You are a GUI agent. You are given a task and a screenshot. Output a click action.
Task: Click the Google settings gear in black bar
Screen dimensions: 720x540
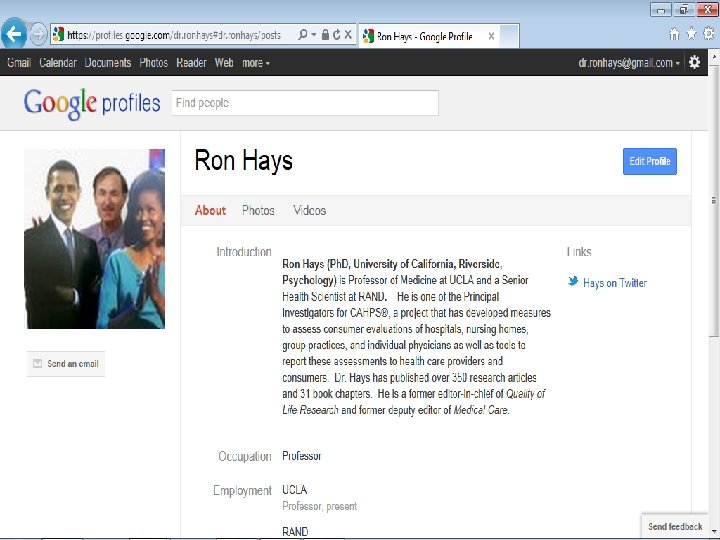[x=694, y=62]
